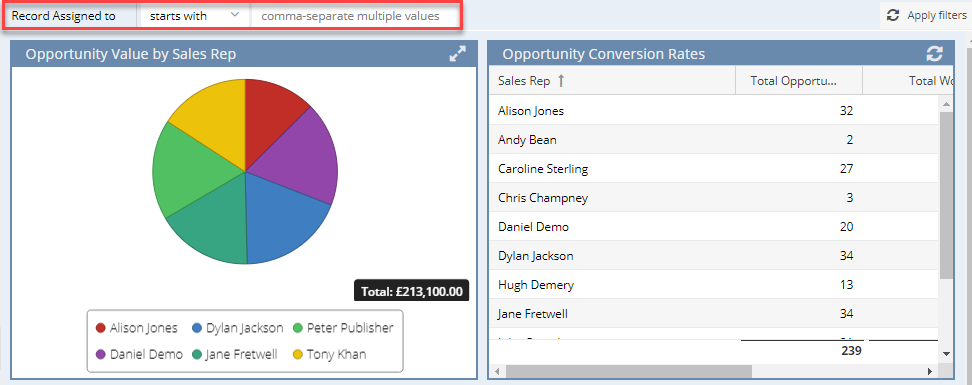Click the Record Assigned to filter label
This screenshot has height=385, width=972.
tap(64, 16)
